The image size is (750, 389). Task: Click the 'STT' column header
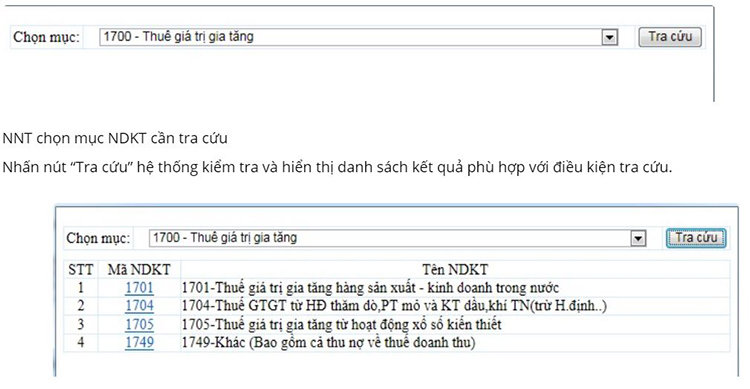[x=80, y=269]
